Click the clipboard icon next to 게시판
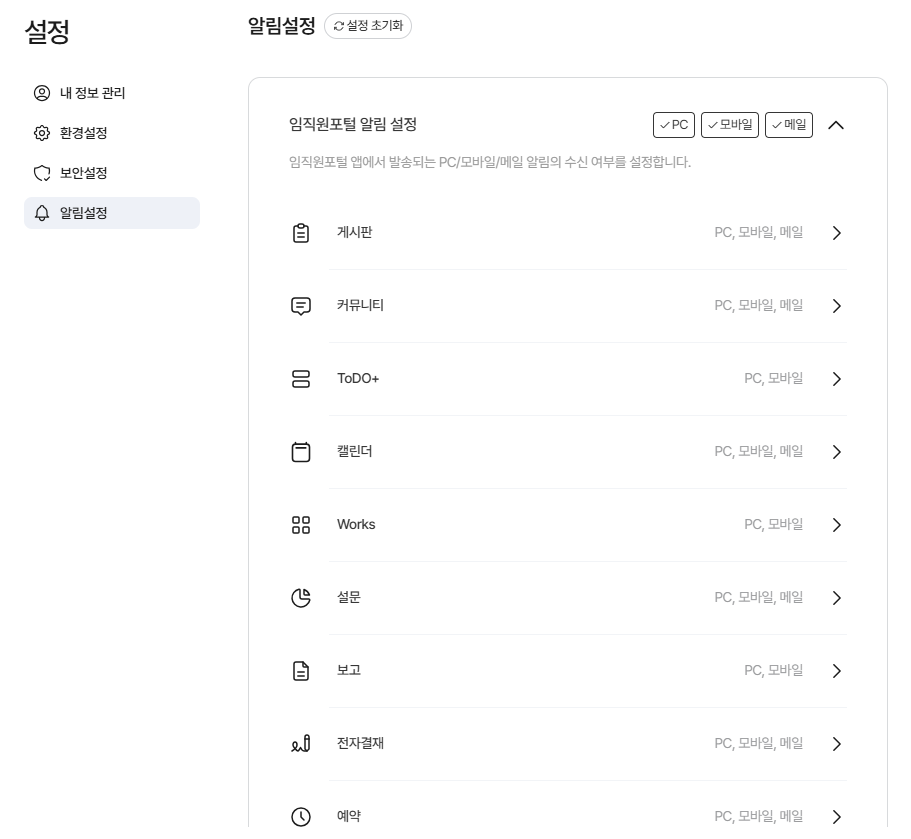This screenshot has height=839, width=911. click(x=301, y=233)
